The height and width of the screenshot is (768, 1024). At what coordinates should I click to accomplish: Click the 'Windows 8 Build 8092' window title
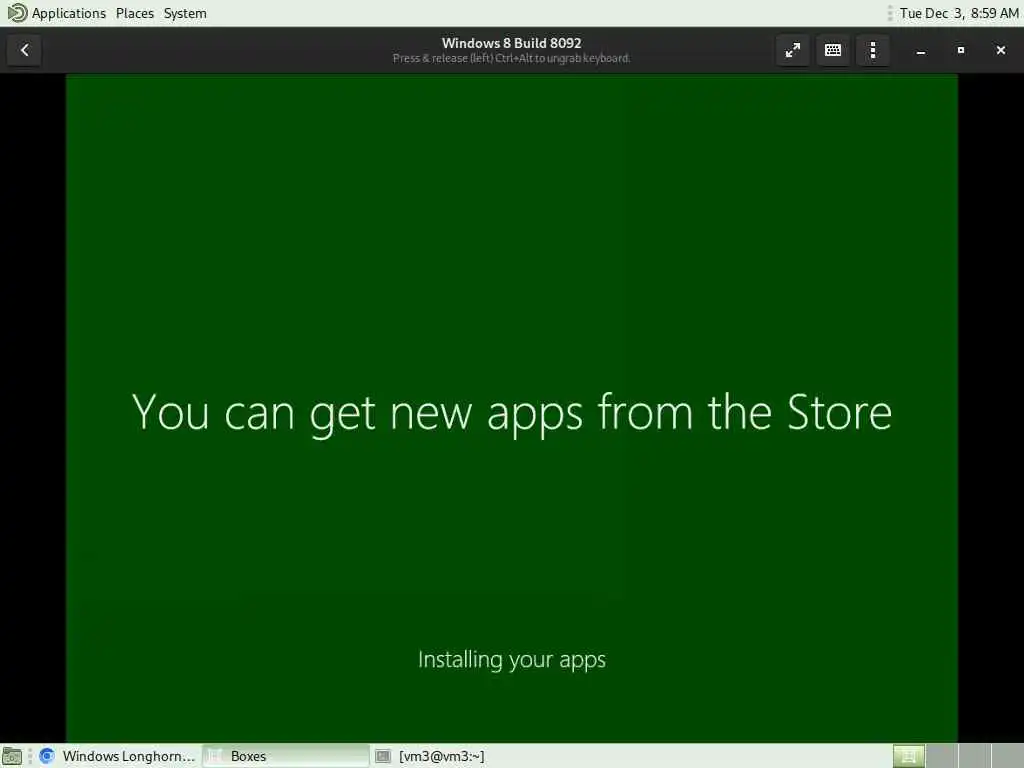[x=511, y=43]
